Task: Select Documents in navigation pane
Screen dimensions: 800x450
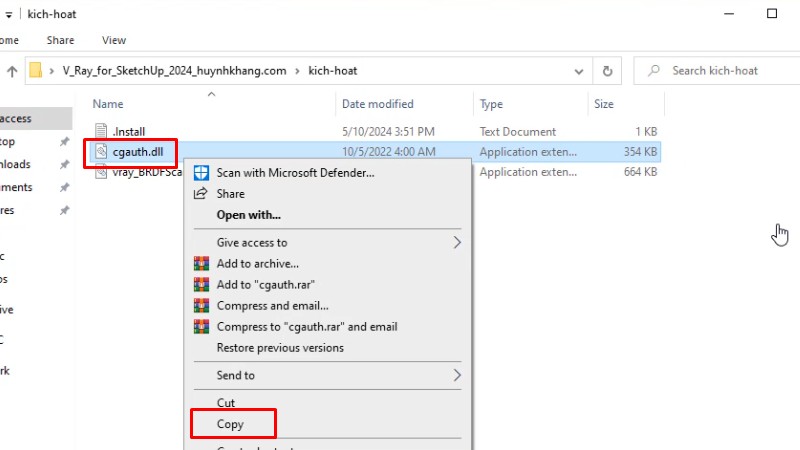Action: [x=16, y=187]
